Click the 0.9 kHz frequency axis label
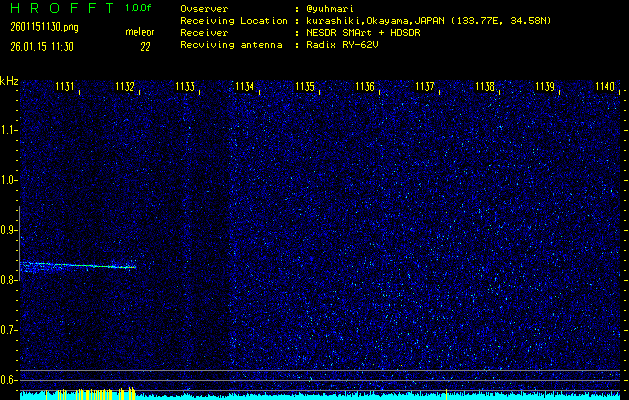This screenshot has width=629, height=400. [9, 230]
